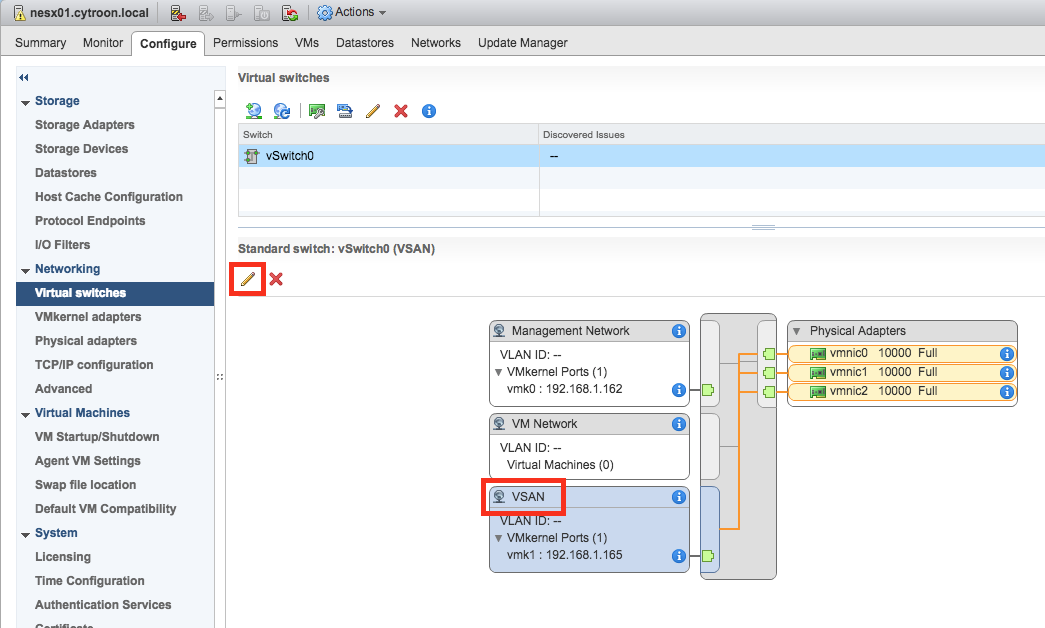
Task: Collapse VMkernel Ports under Management Network
Action: 499,372
